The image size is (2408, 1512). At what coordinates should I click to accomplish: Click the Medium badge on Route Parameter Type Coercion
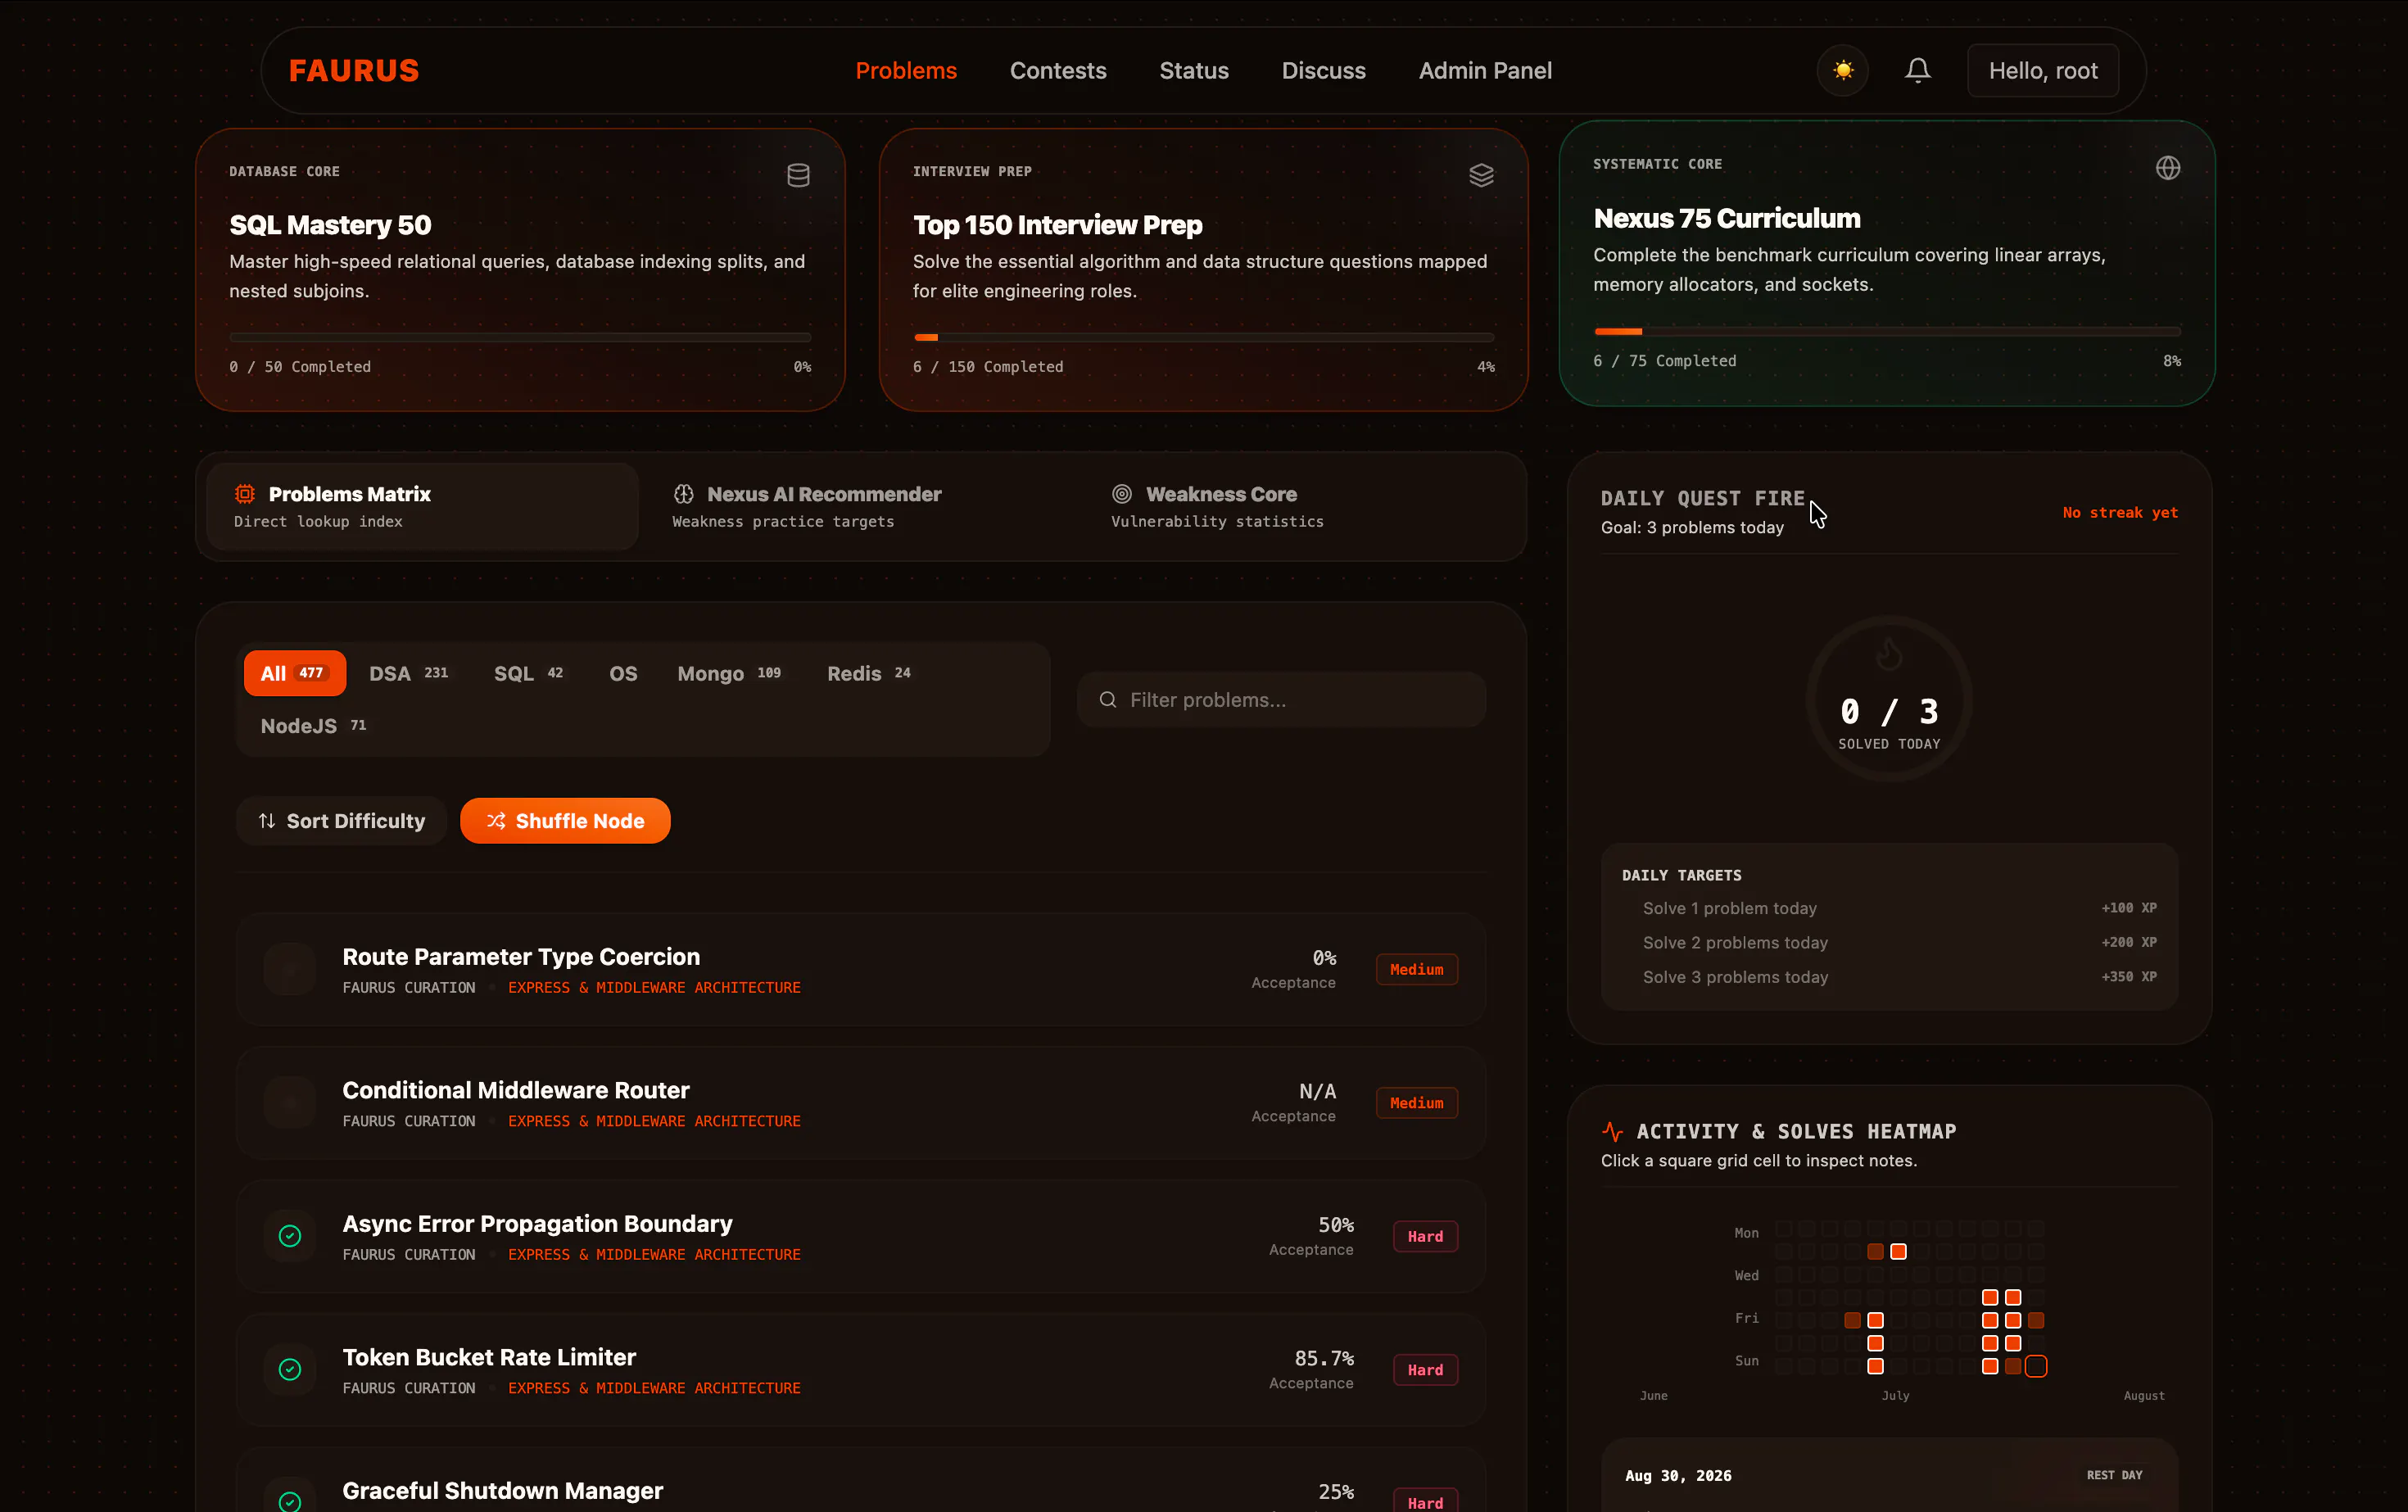coord(1416,970)
